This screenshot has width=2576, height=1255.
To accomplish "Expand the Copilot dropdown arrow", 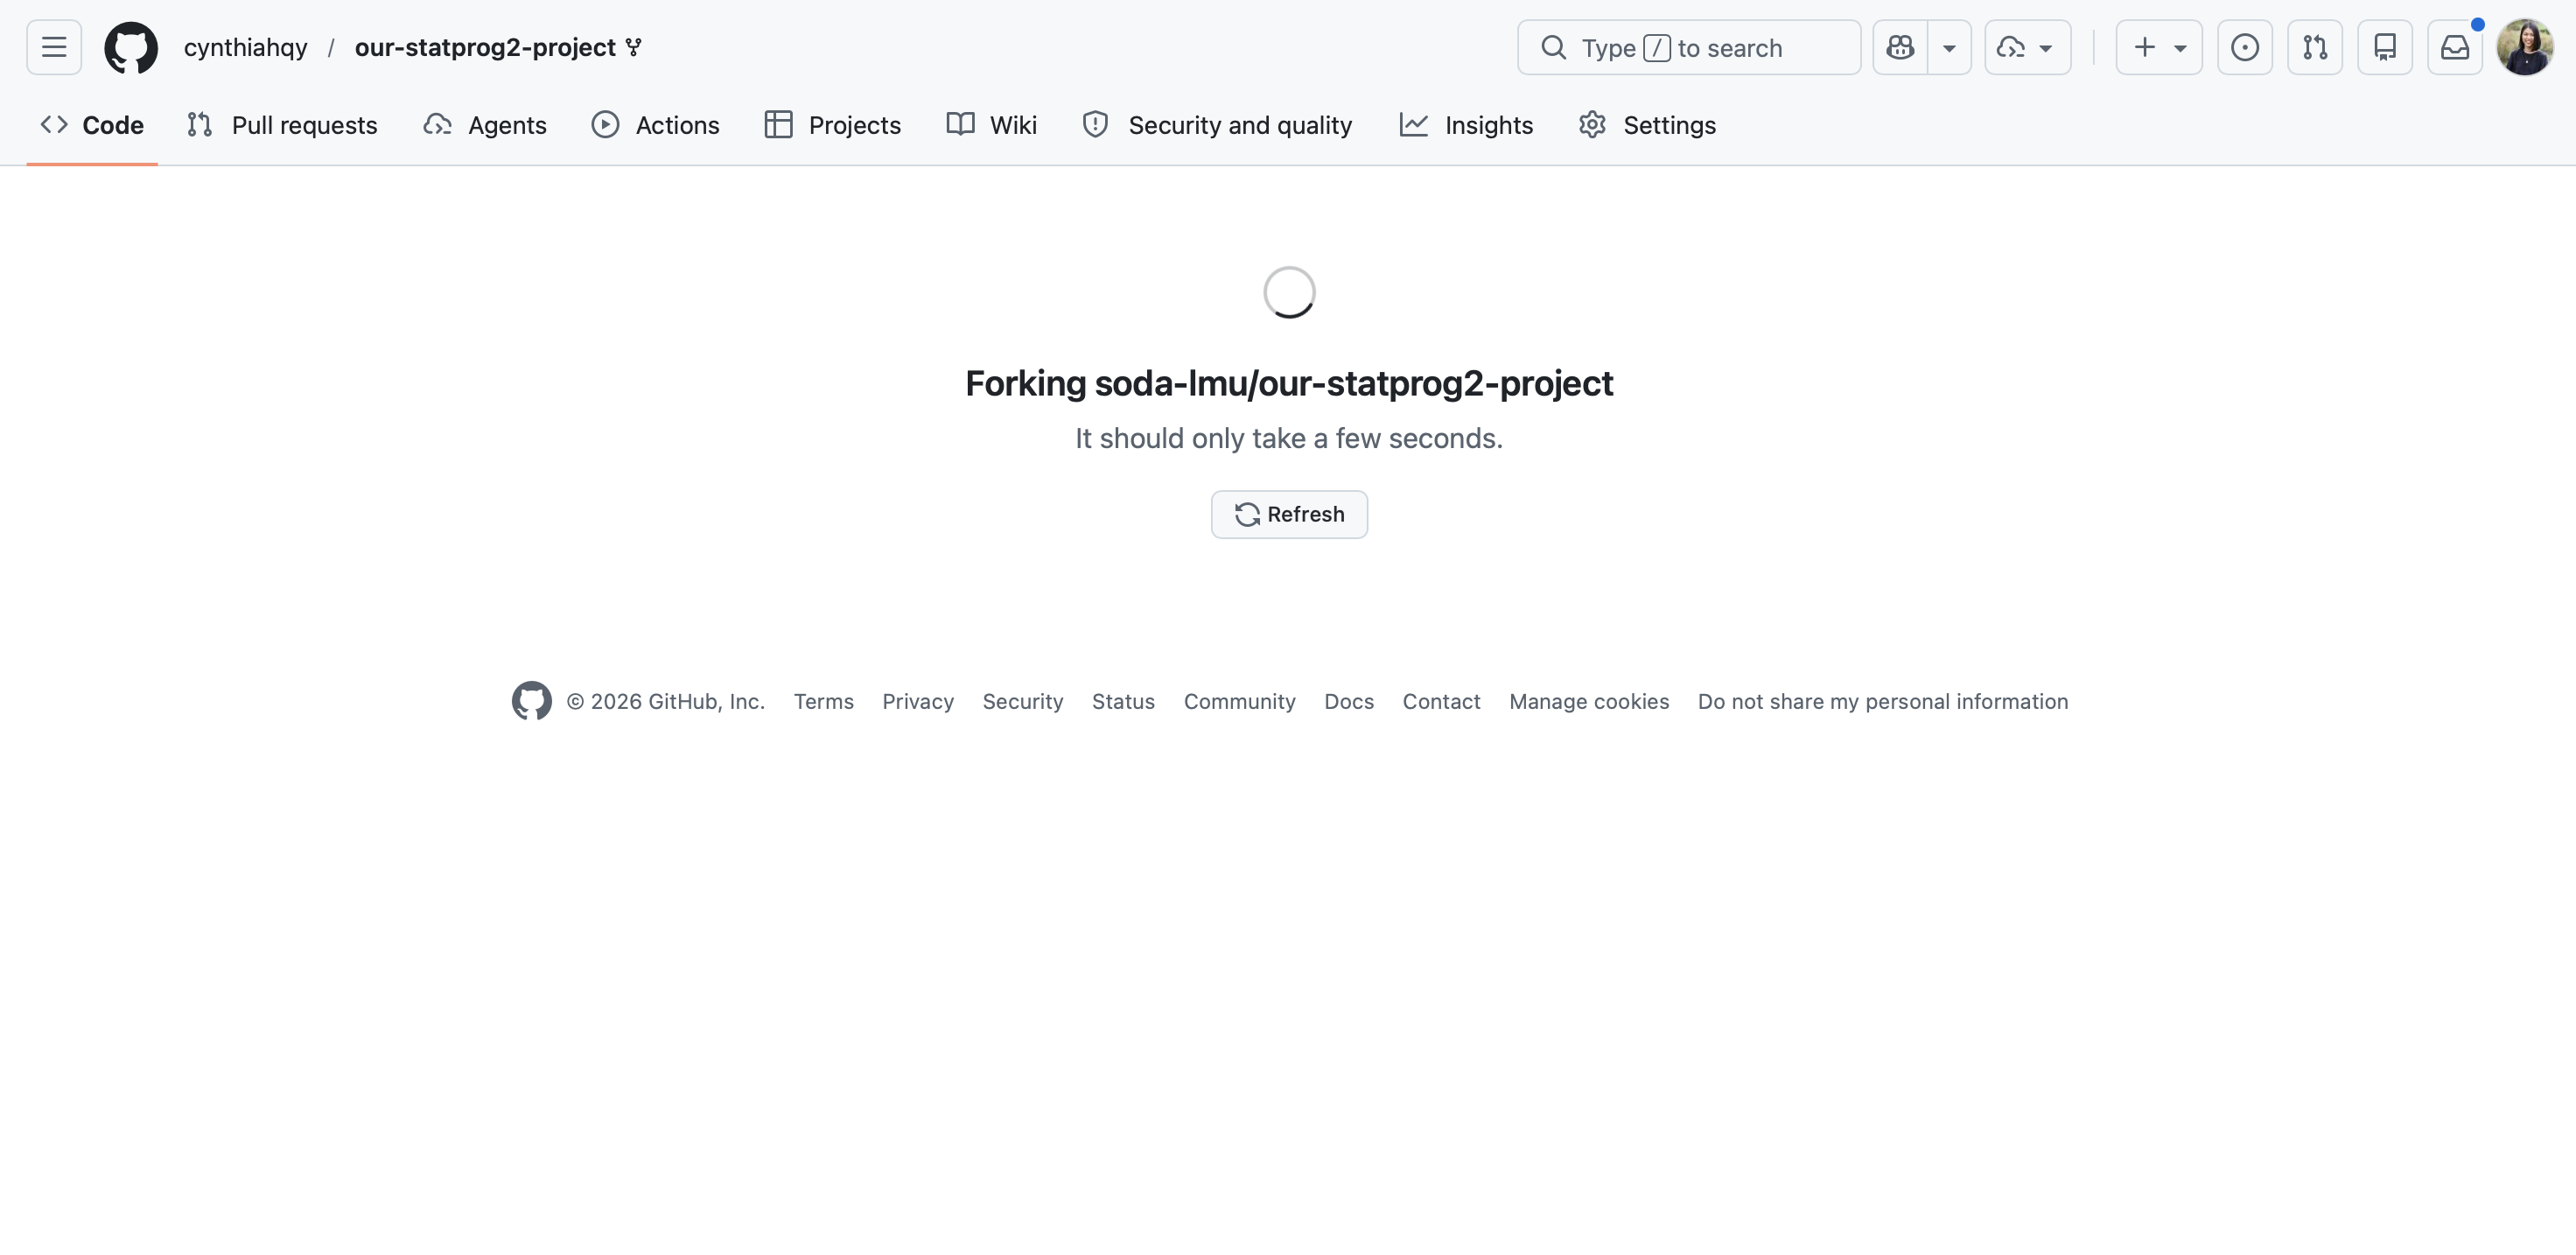I will click(x=1949, y=47).
